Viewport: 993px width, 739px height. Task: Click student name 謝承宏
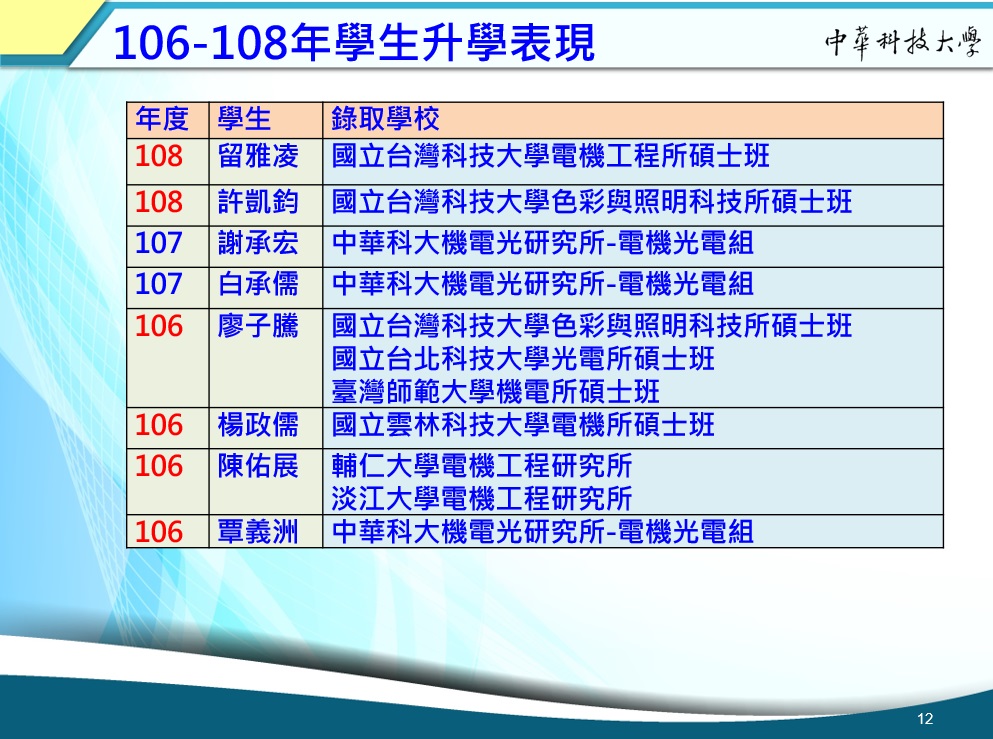[258, 243]
